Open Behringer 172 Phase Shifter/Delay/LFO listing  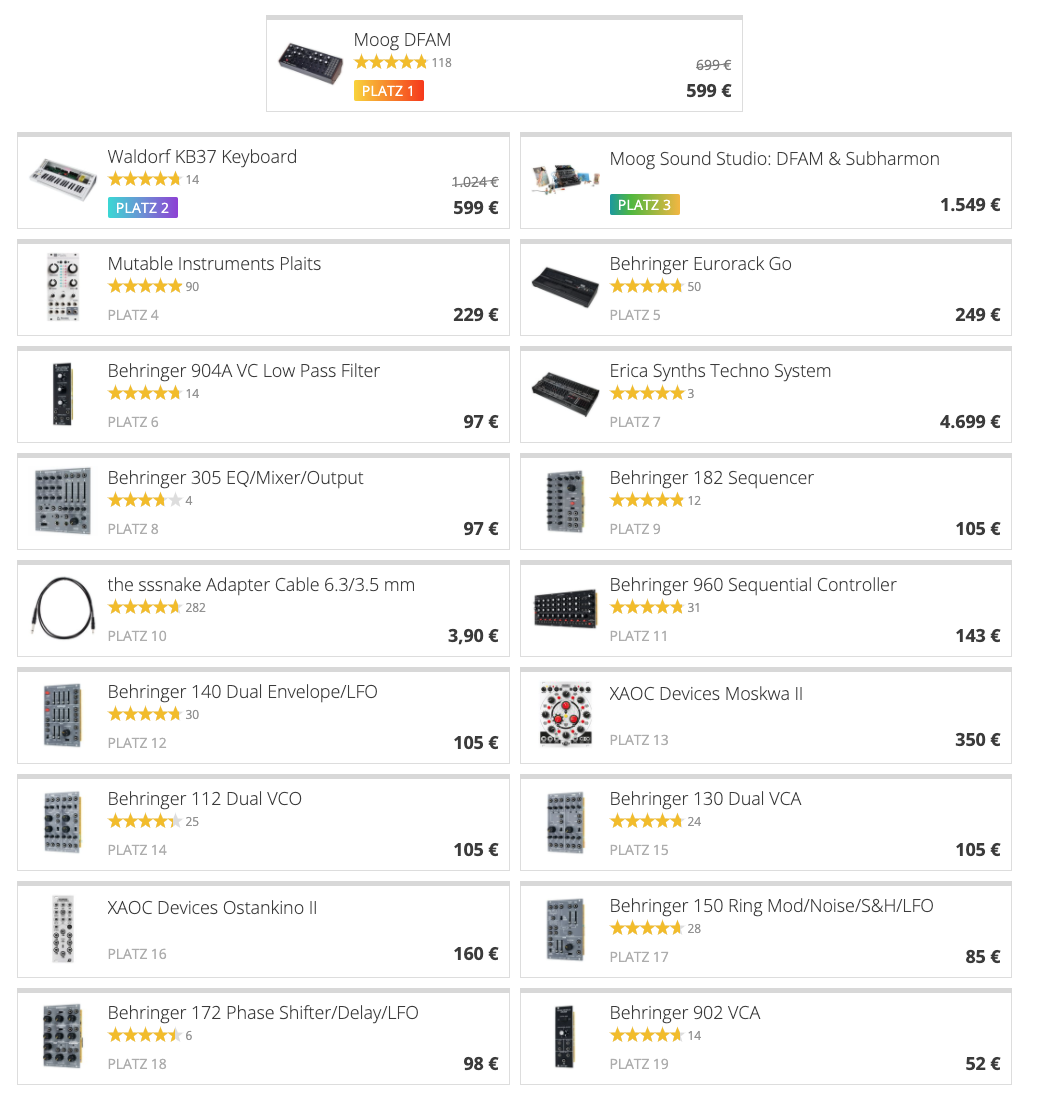coord(263,1013)
